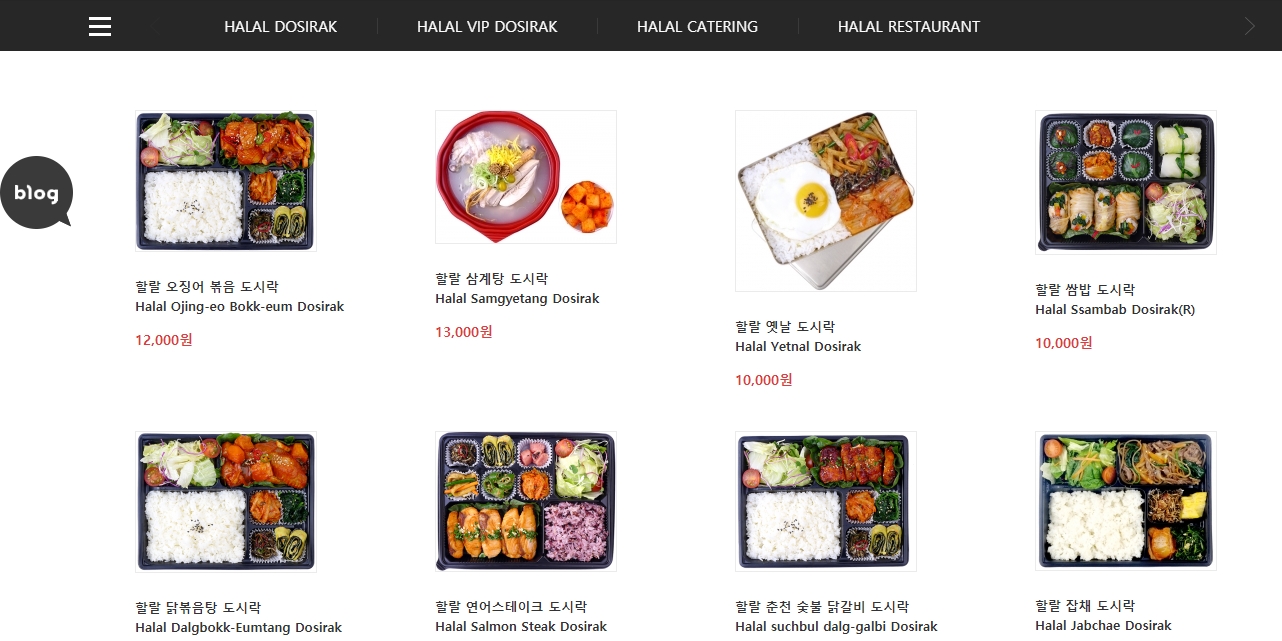View the Ojing-eo Bokk-eum lunchbox photo

pos(226,181)
